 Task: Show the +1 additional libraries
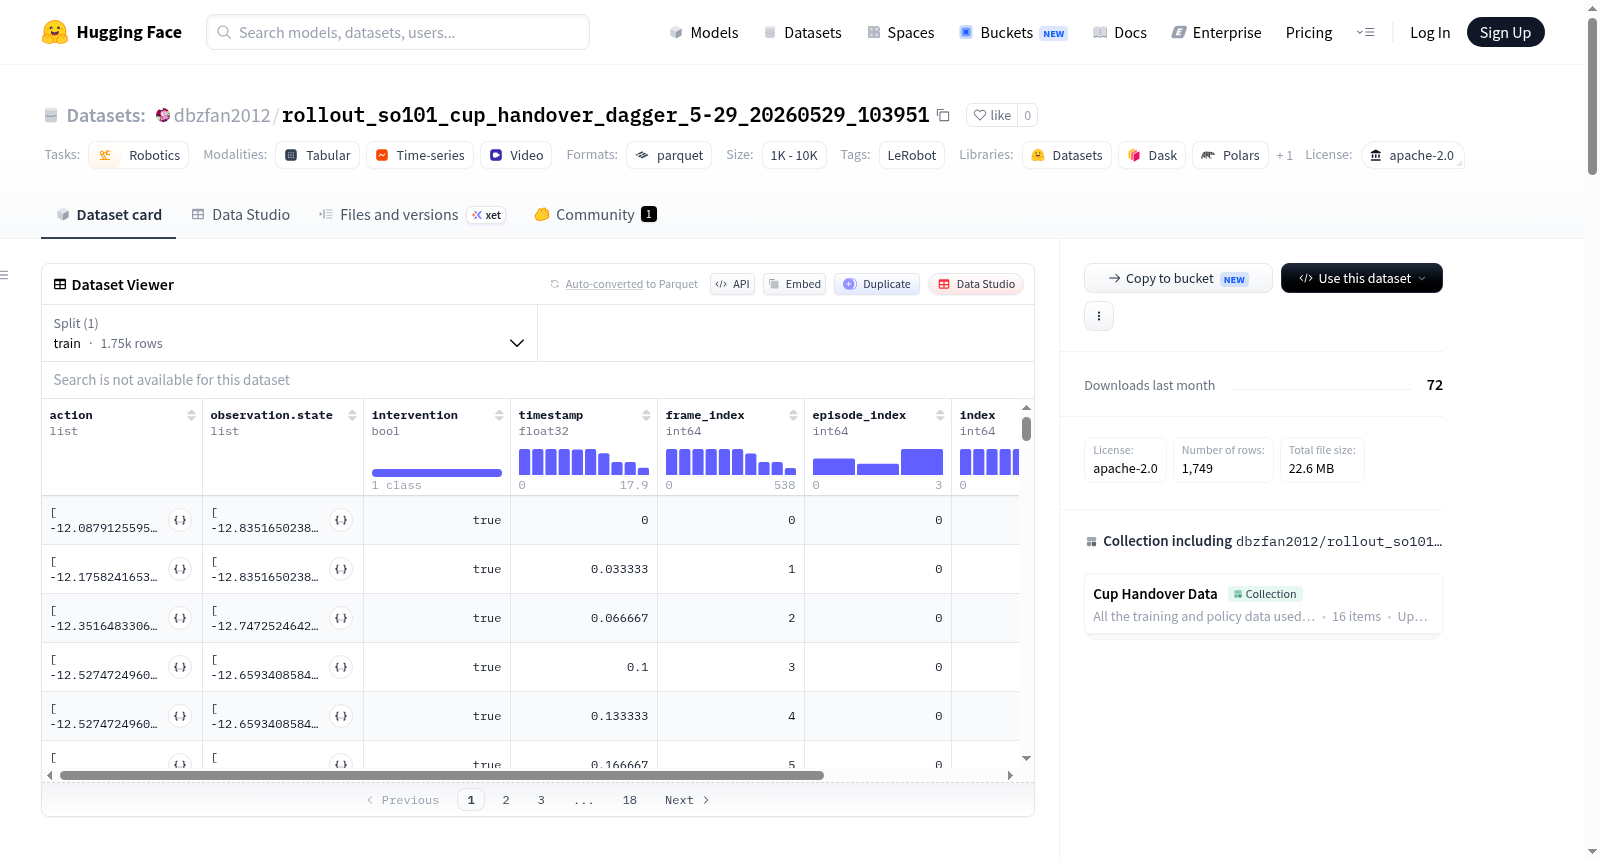[1284, 155]
